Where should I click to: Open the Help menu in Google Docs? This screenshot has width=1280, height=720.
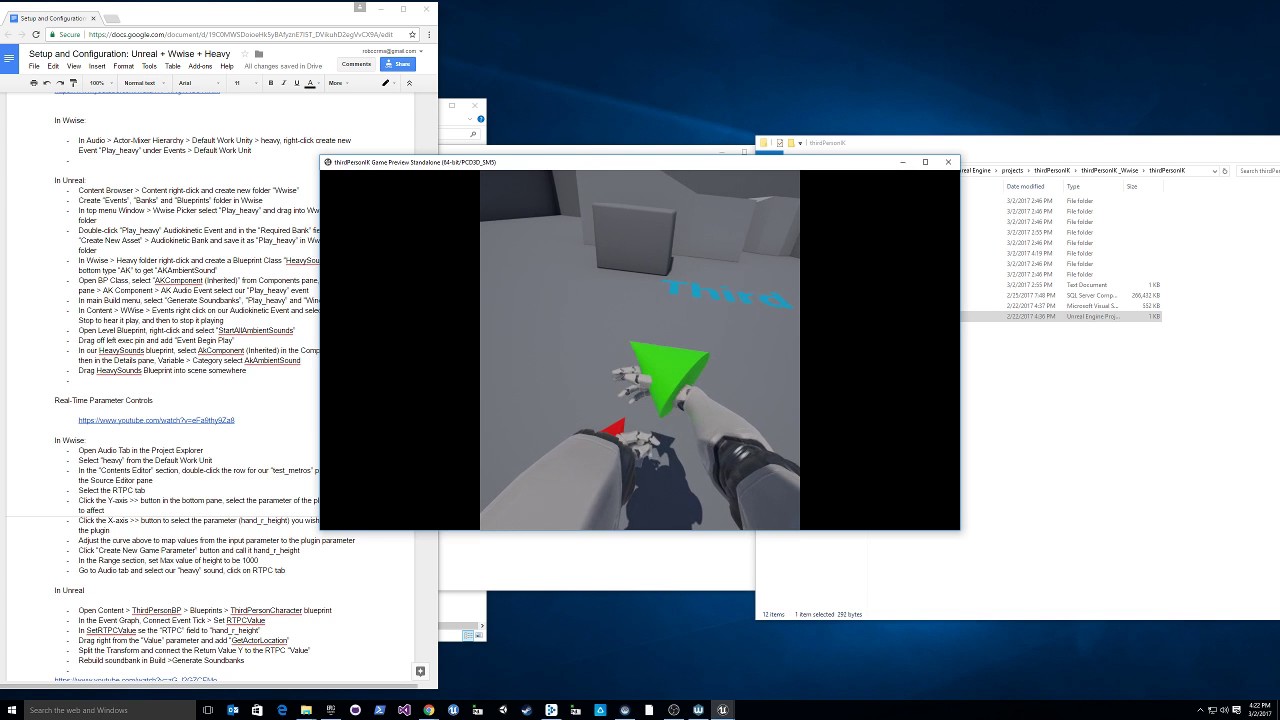coord(227,66)
